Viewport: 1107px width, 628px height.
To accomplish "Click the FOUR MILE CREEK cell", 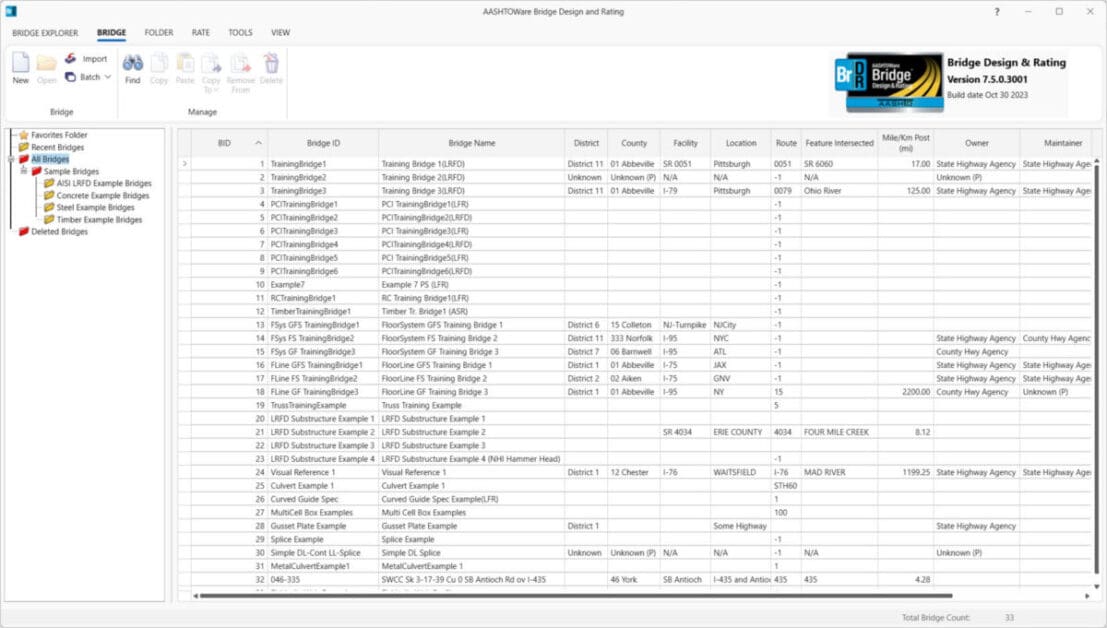I will coord(839,432).
